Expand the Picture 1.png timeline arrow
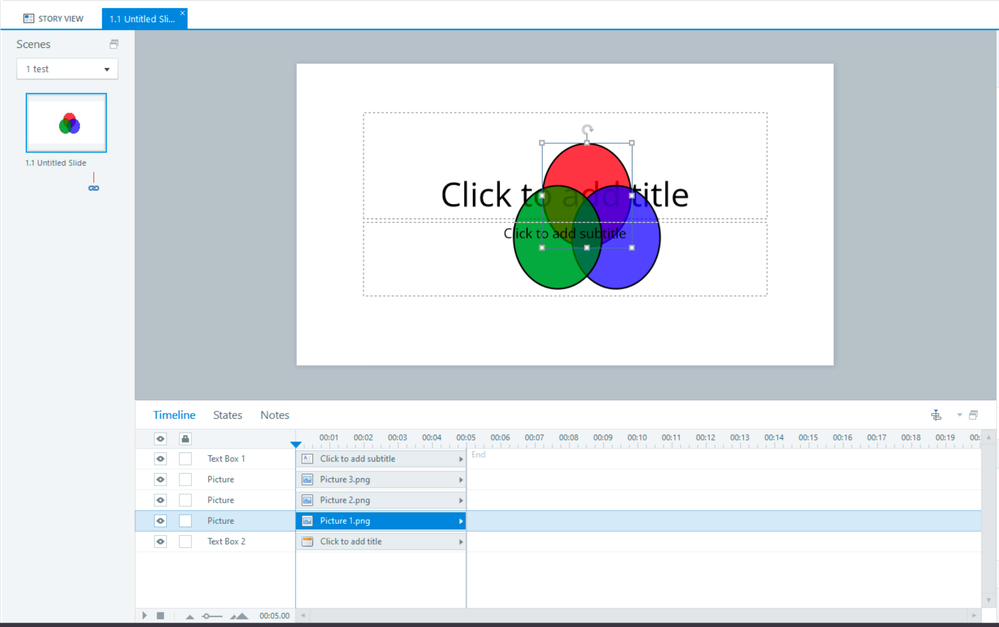999x627 pixels. (x=461, y=521)
